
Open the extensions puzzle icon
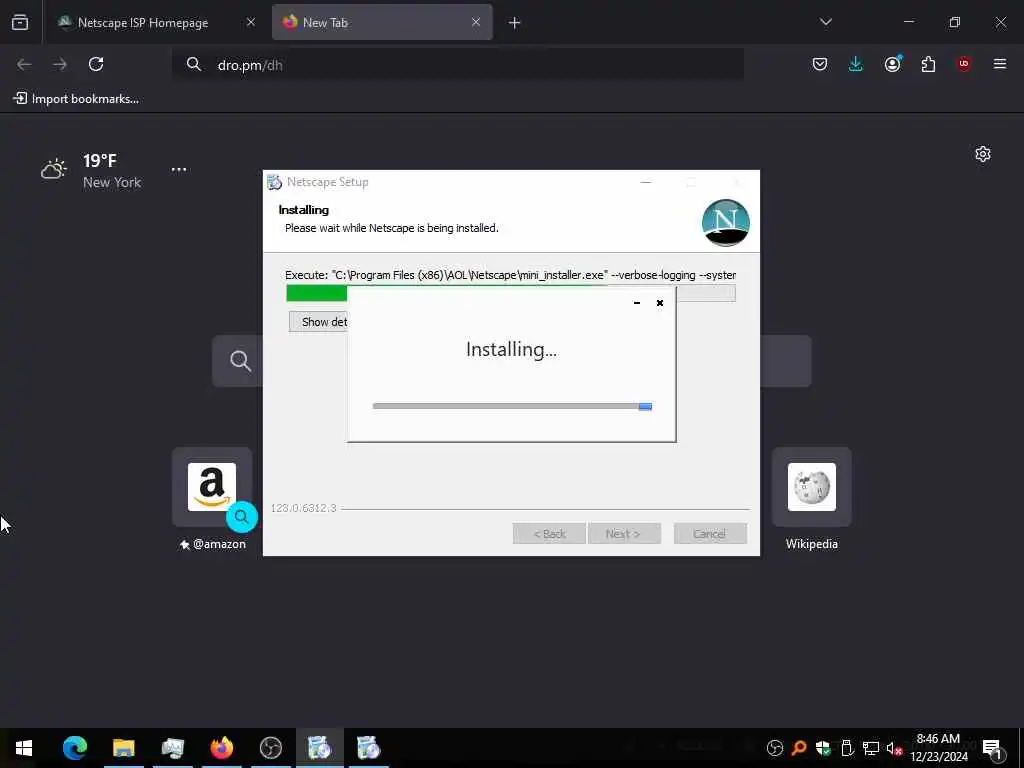click(x=928, y=64)
